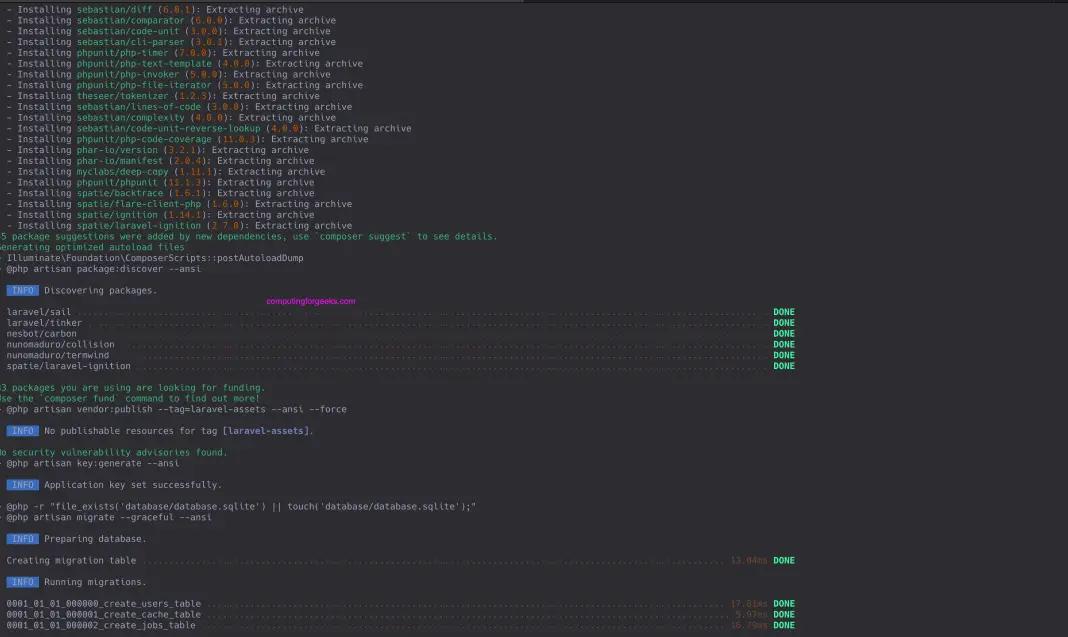Click the INFO badge beside Running migrations

point(22,581)
